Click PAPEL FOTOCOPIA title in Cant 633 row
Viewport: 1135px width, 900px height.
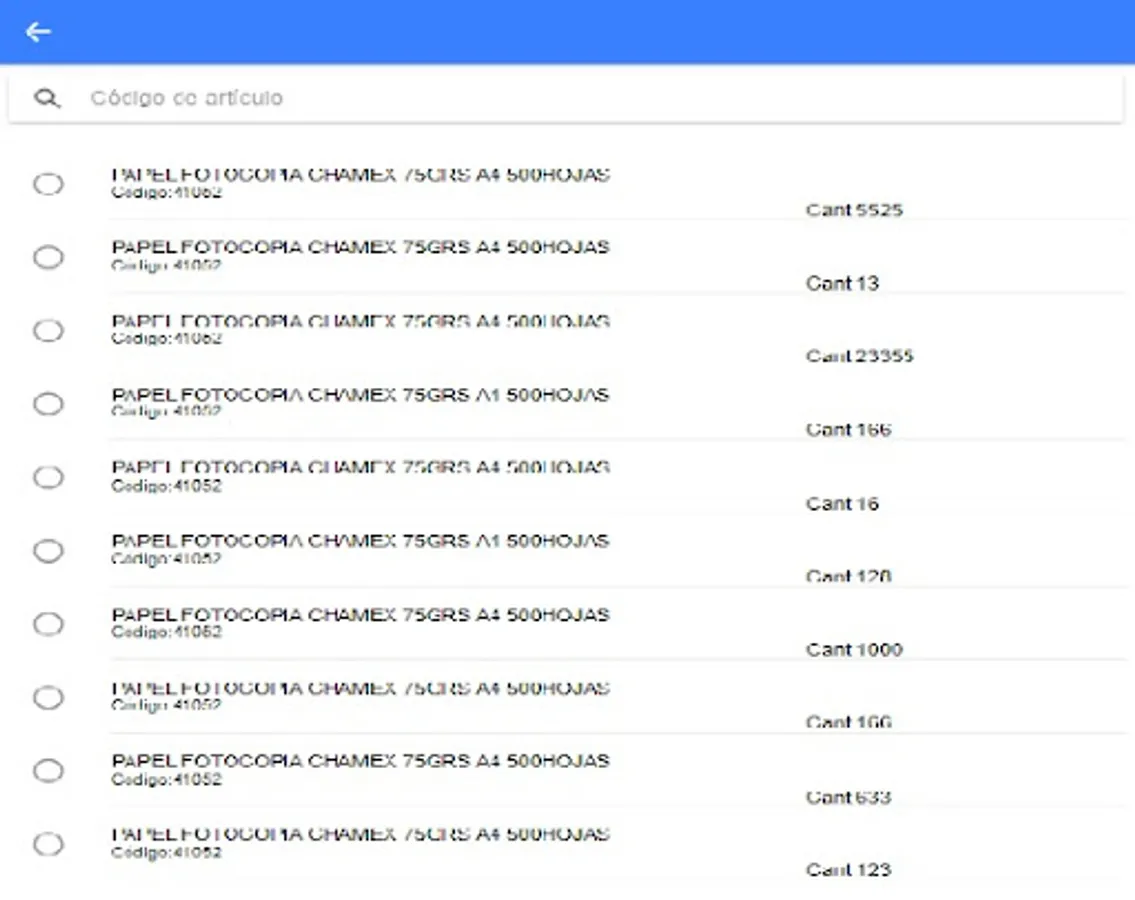360,761
